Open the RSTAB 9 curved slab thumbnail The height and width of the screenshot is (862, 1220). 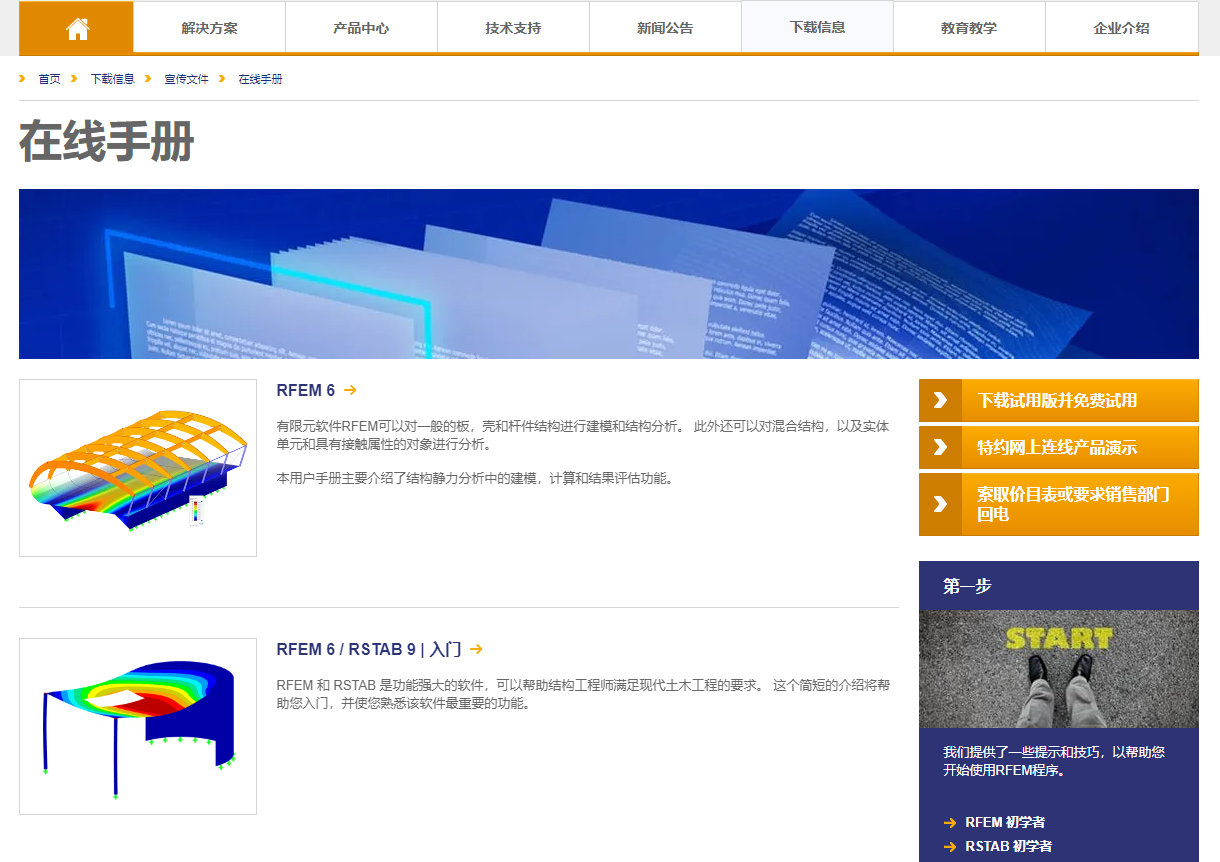click(x=138, y=727)
